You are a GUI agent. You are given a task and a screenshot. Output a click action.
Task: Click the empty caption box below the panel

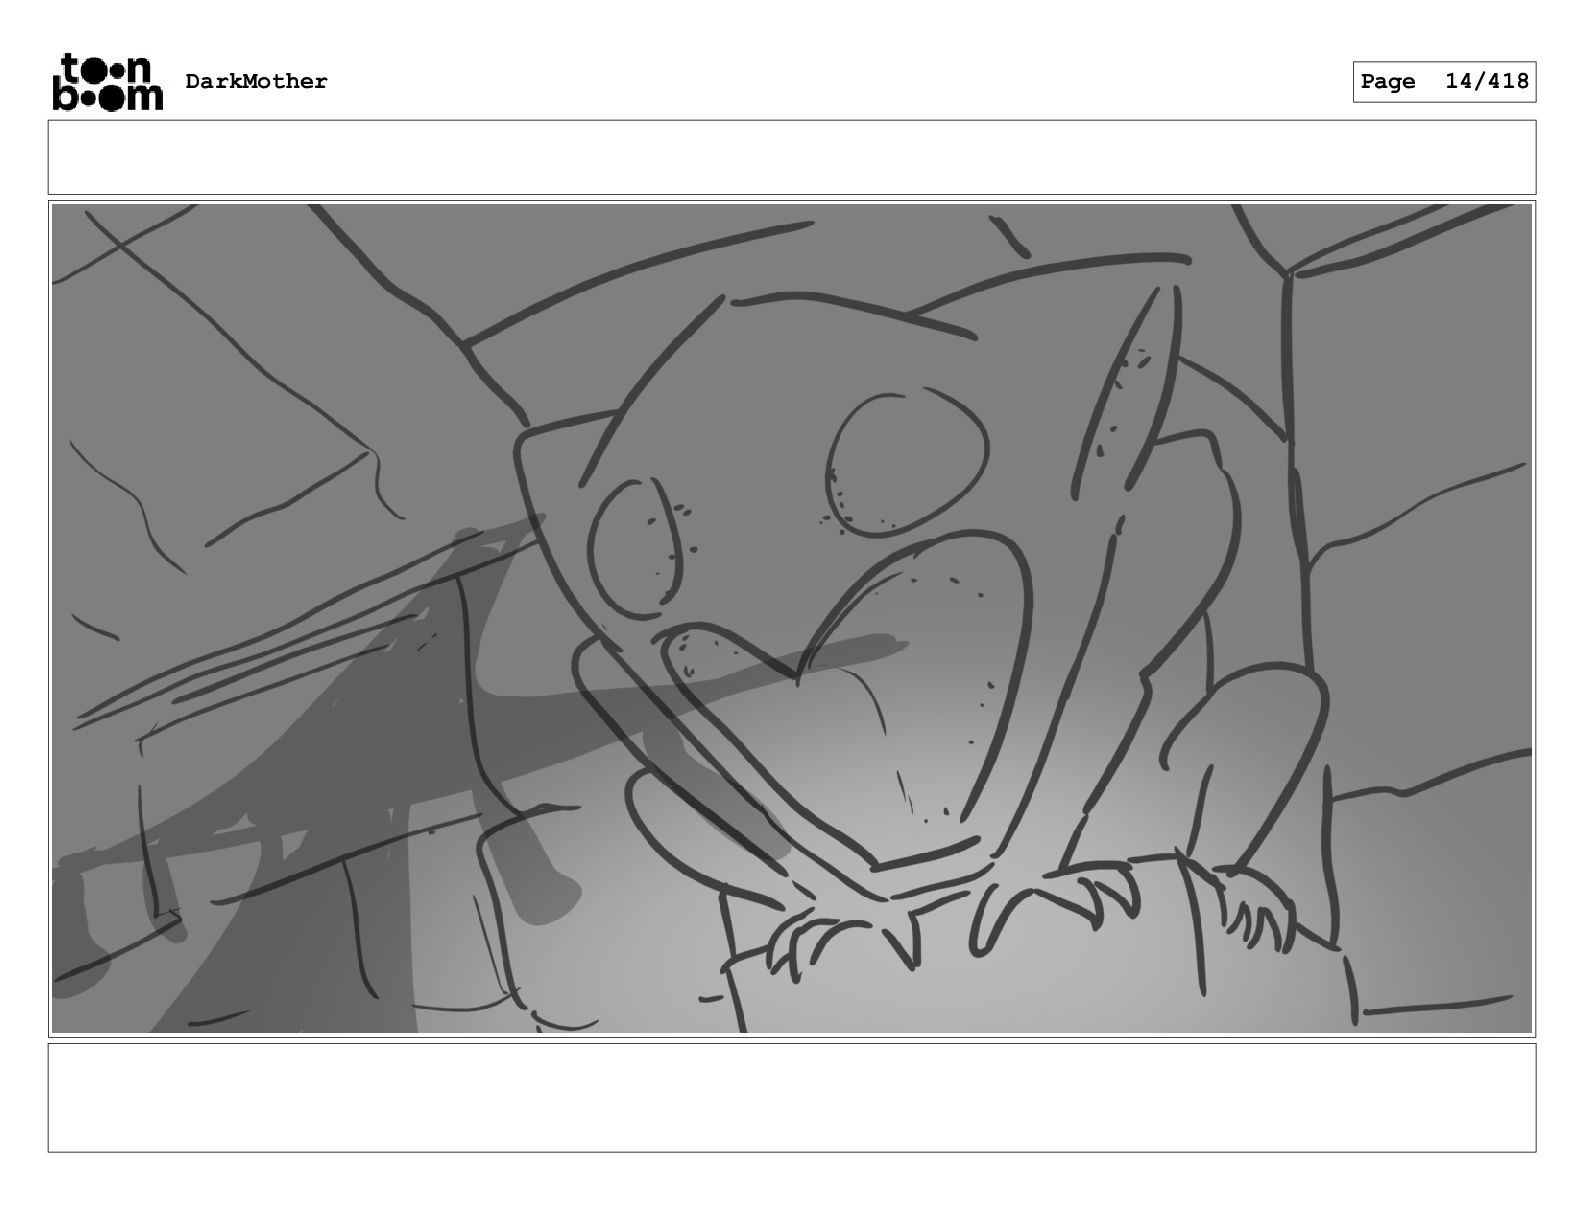[791, 1097]
